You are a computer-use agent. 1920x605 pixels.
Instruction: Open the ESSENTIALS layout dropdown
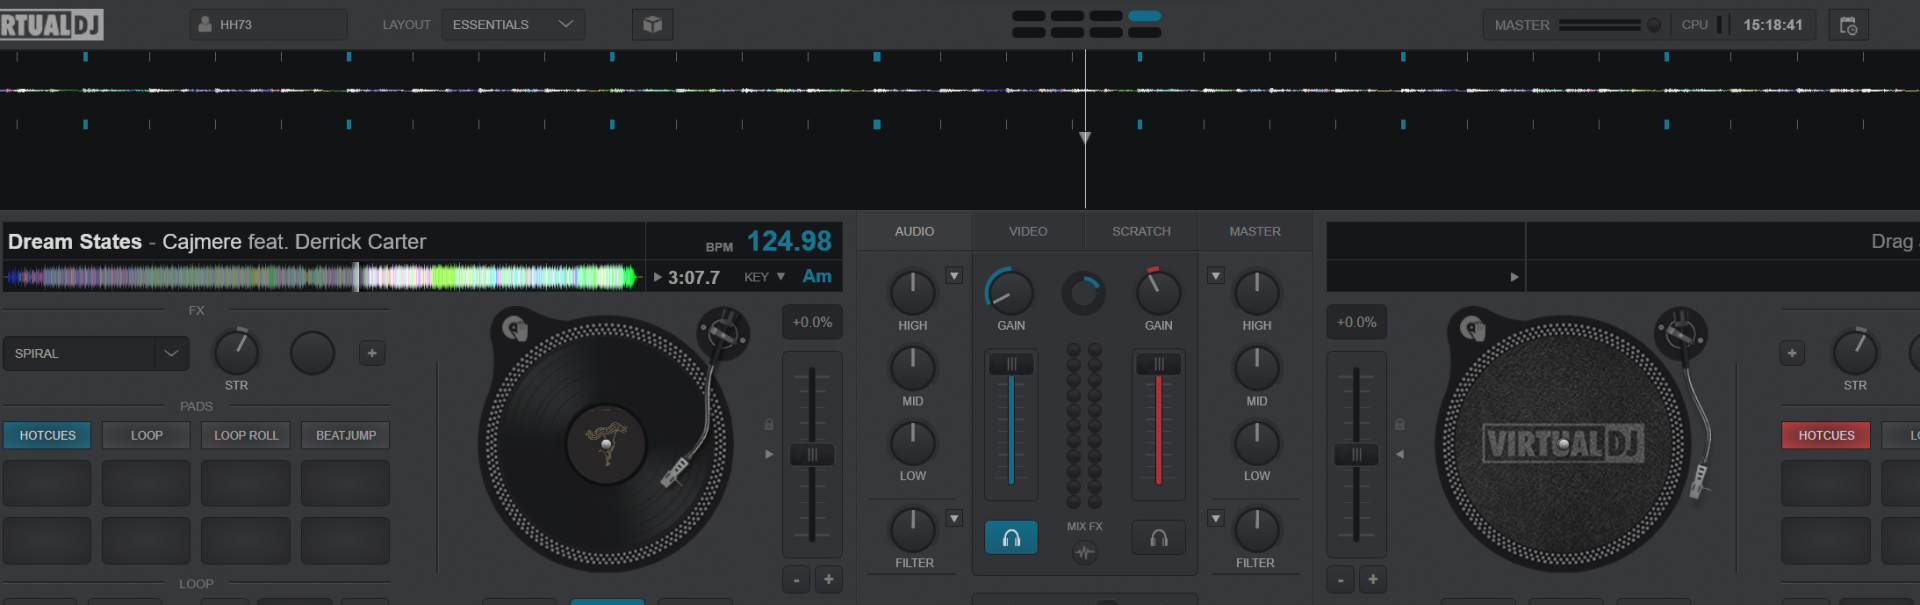click(x=513, y=24)
